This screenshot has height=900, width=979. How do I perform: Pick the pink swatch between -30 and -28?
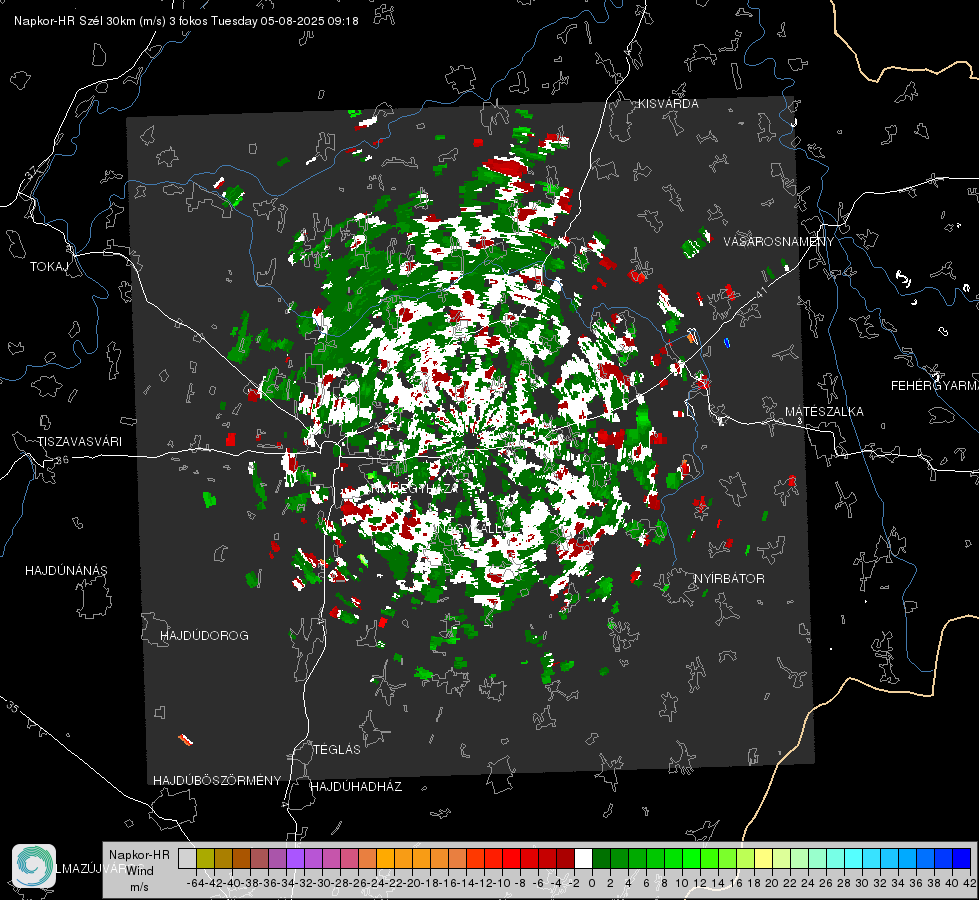click(331, 858)
